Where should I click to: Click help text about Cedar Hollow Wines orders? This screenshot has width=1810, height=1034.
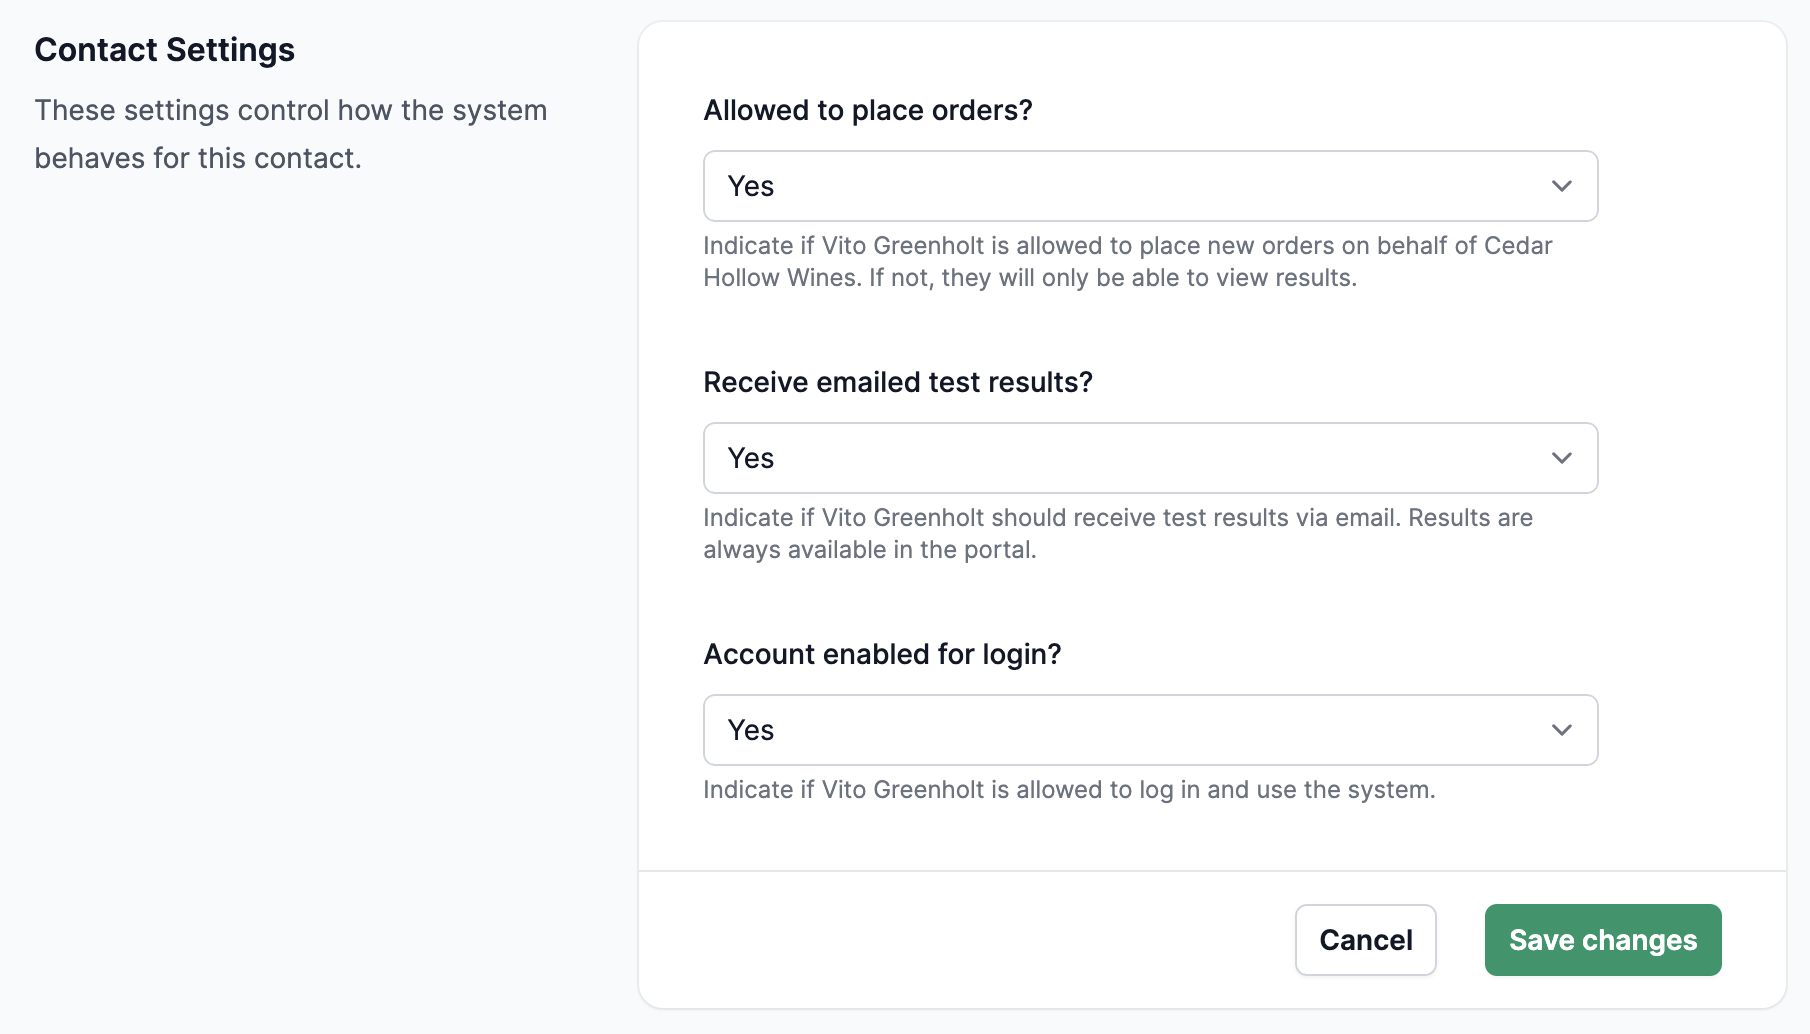coord(1127,262)
